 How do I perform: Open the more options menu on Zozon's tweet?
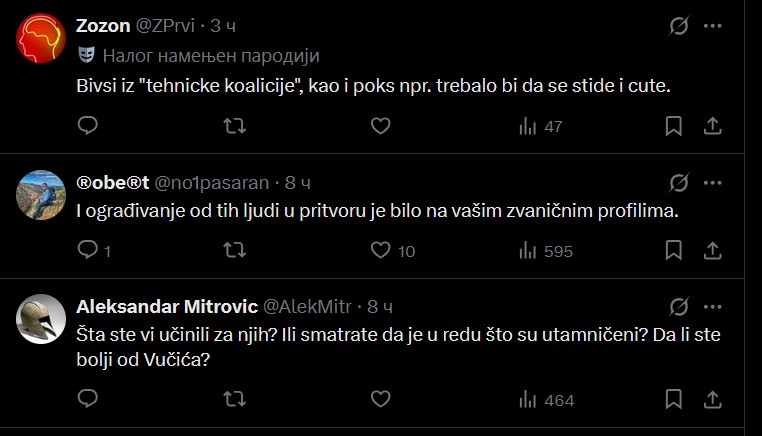coord(712,26)
